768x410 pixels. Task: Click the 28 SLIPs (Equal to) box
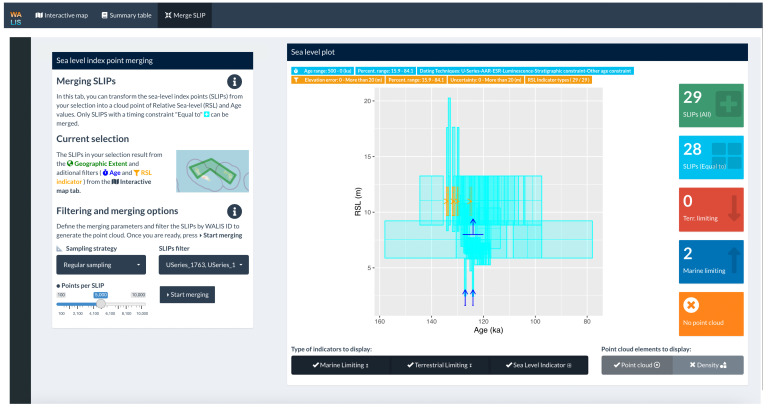tap(711, 157)
